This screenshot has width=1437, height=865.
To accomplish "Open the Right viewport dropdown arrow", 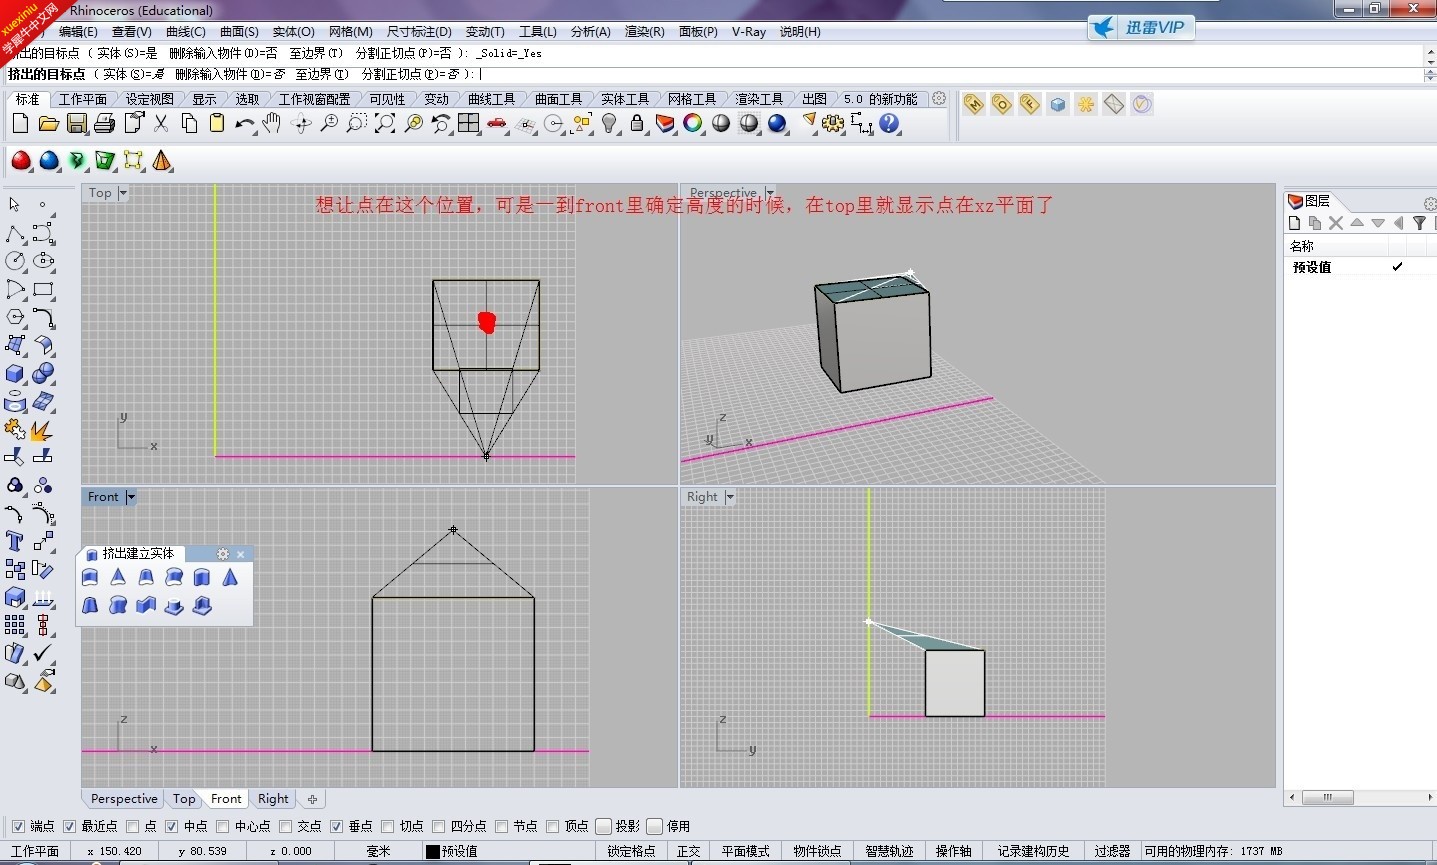I will pos(730,497).
